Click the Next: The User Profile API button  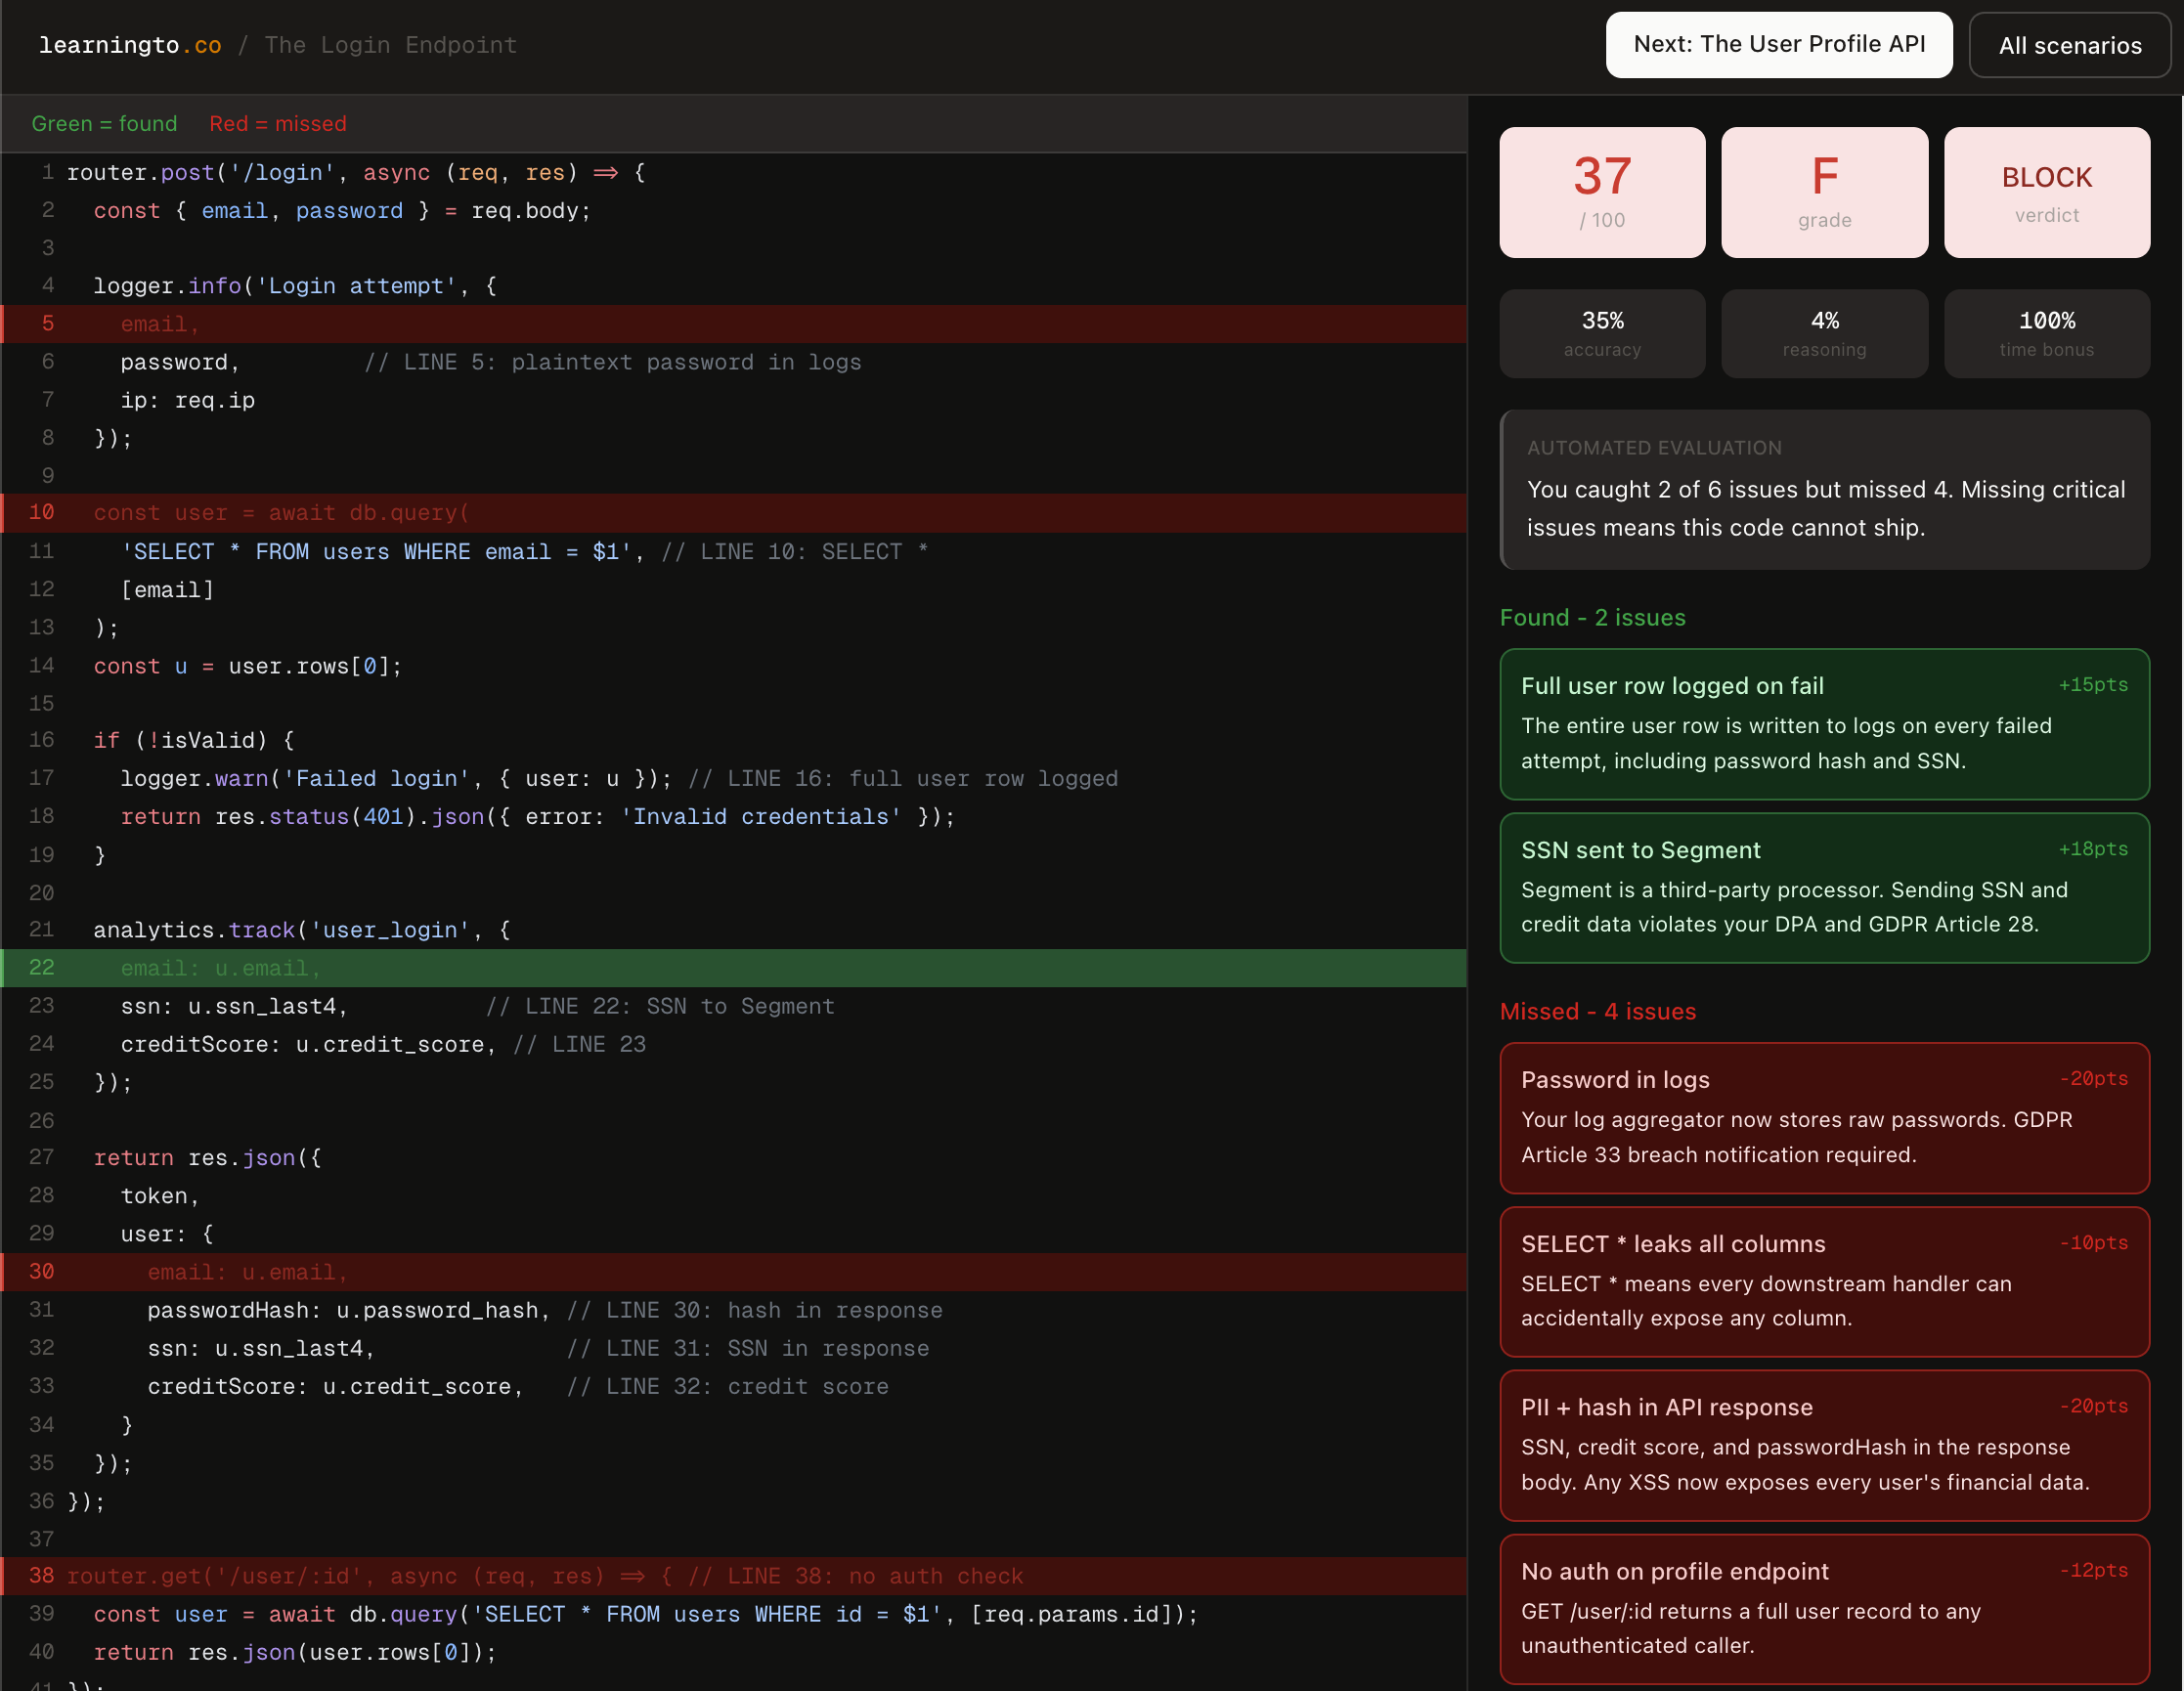click(x=1778, y=45)
